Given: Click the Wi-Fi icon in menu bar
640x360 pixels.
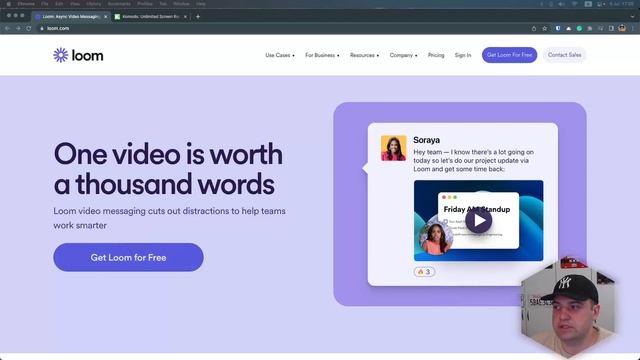Looking at the screenshot, I should [575, 4].
